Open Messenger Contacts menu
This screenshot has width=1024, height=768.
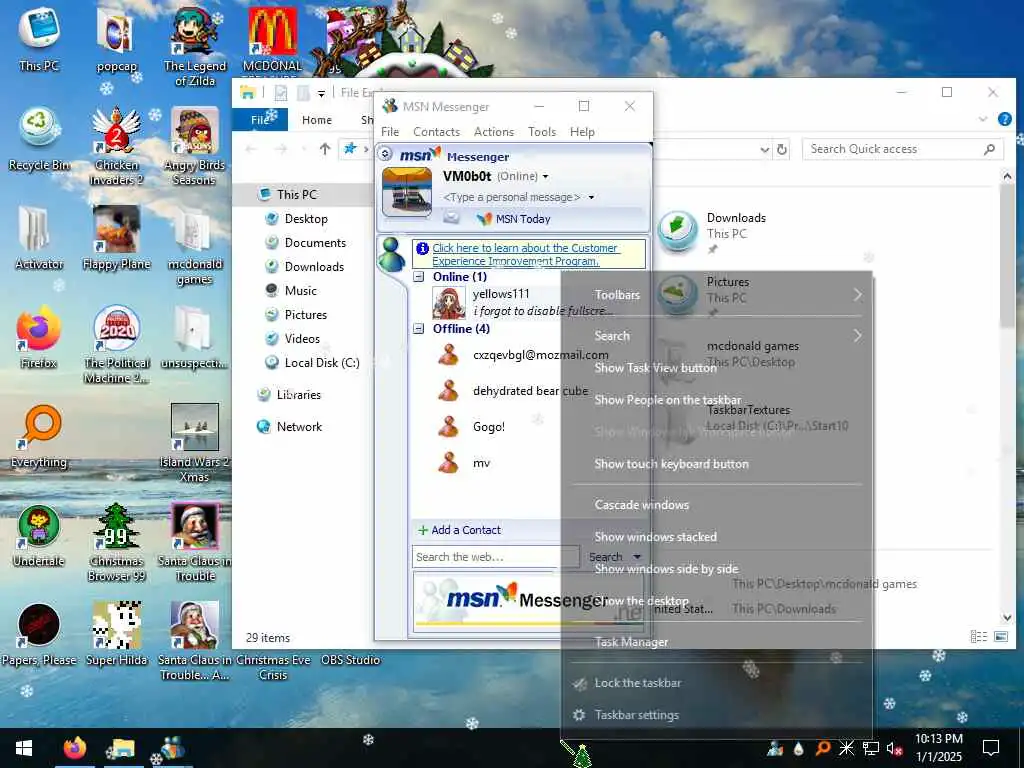pos(436,132)
